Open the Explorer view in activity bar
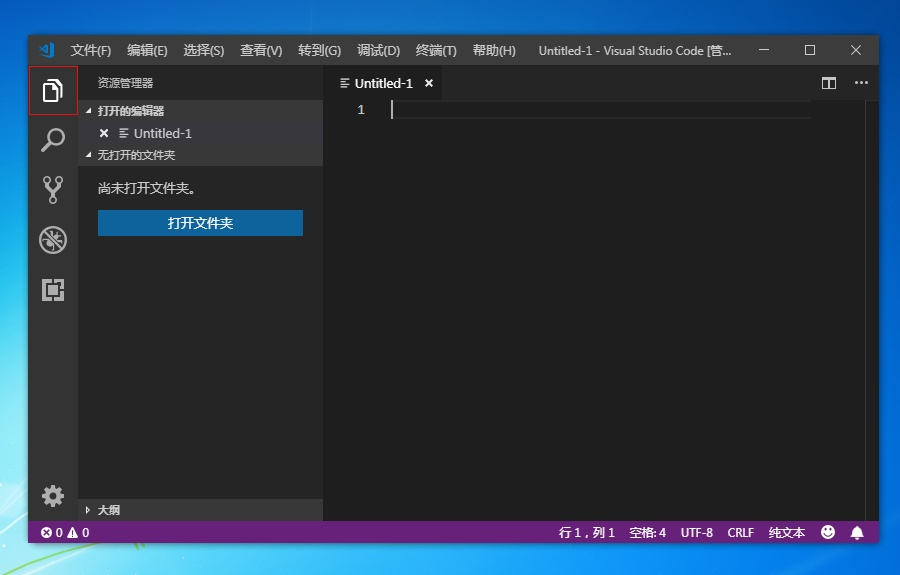900x575 pixels. tap(53, 91)
